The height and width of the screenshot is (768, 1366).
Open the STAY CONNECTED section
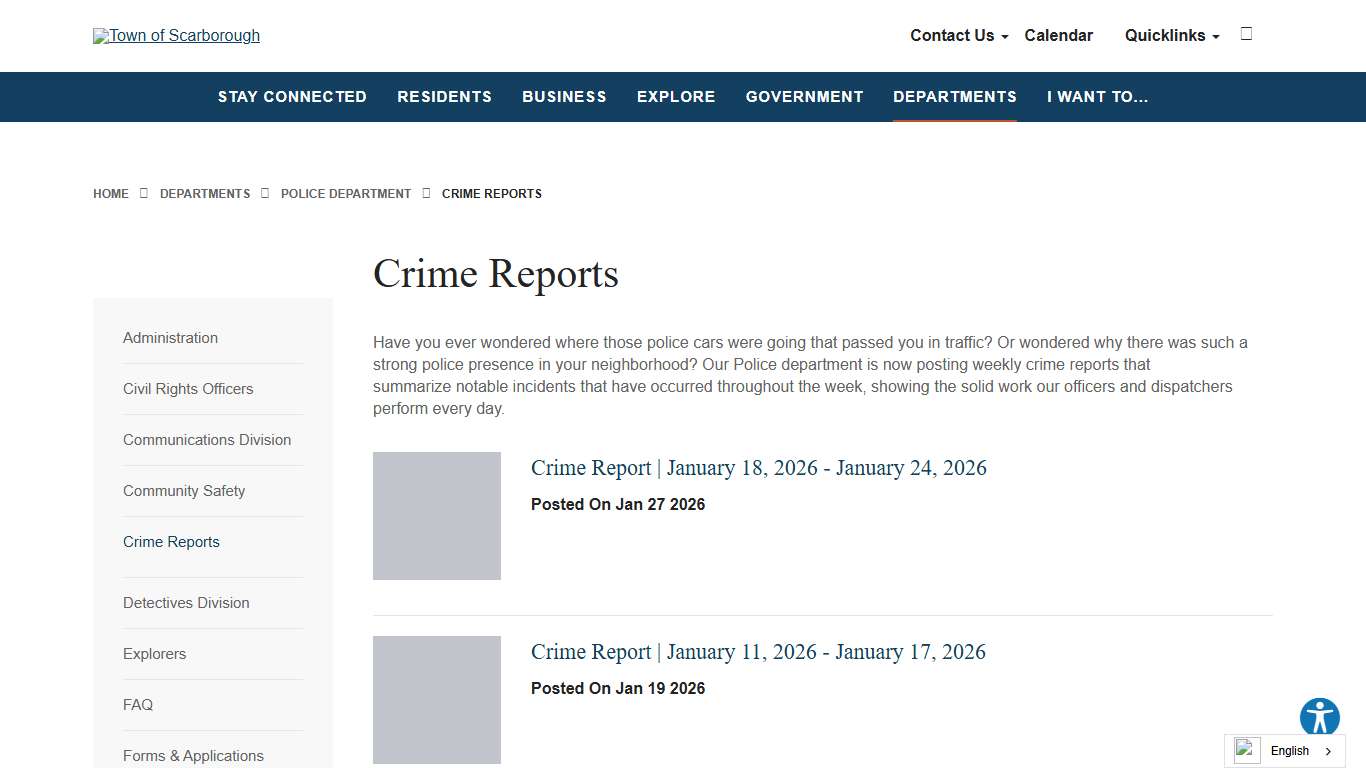click(292, 97)
